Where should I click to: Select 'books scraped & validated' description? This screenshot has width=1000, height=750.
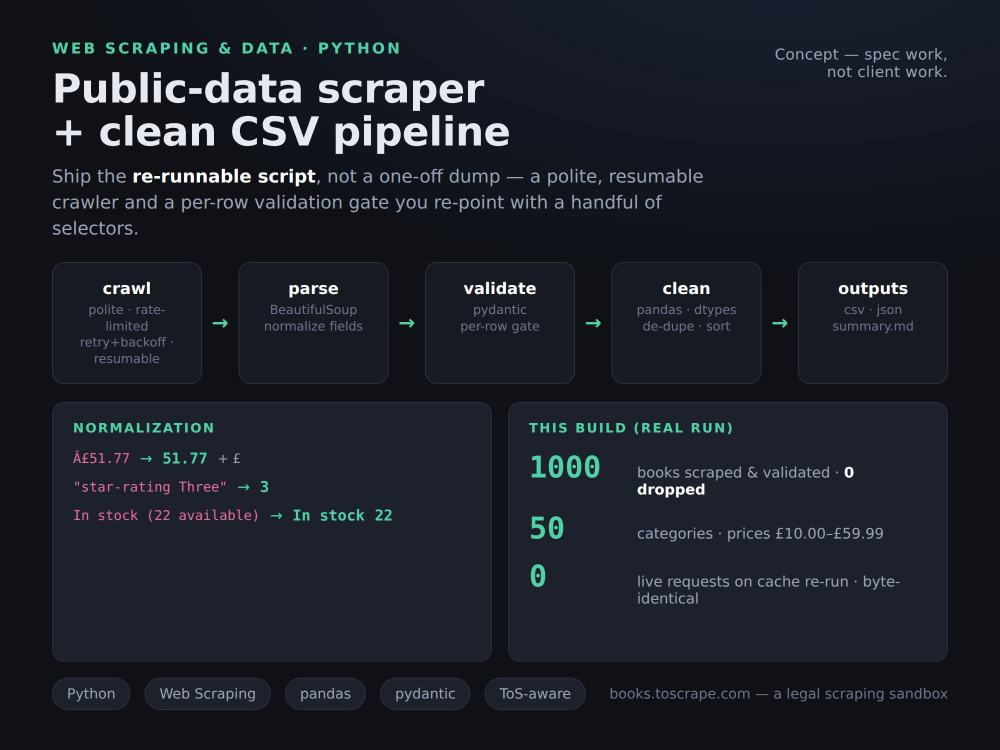[733, 473]
